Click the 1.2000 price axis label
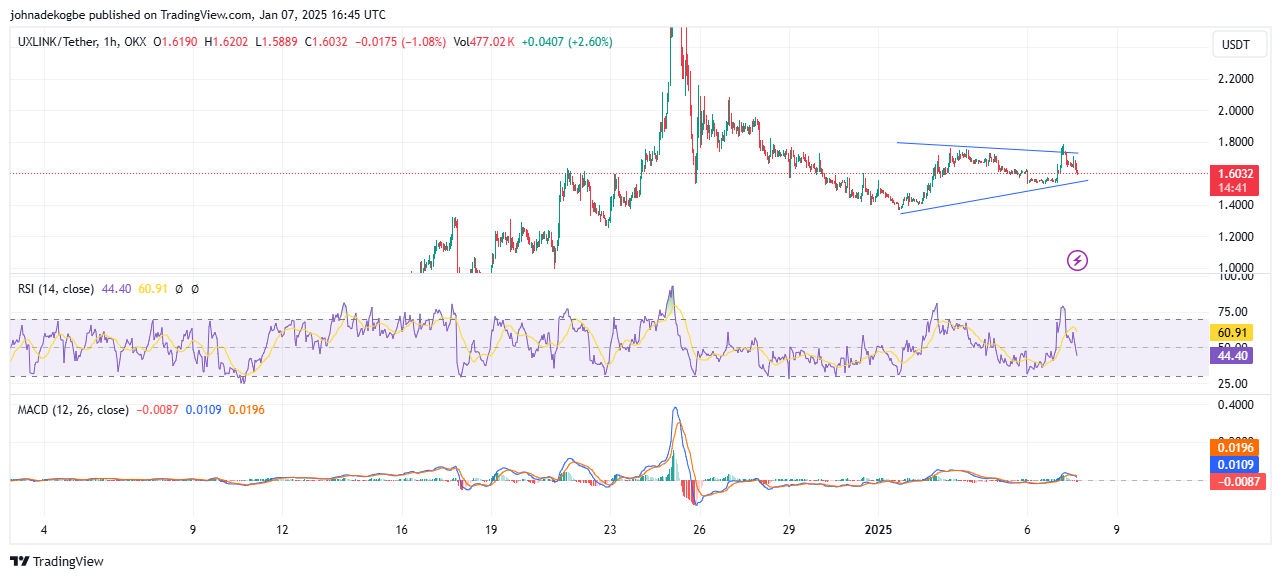This screenshot has width=1281, height=579. tap(1236, 237)
